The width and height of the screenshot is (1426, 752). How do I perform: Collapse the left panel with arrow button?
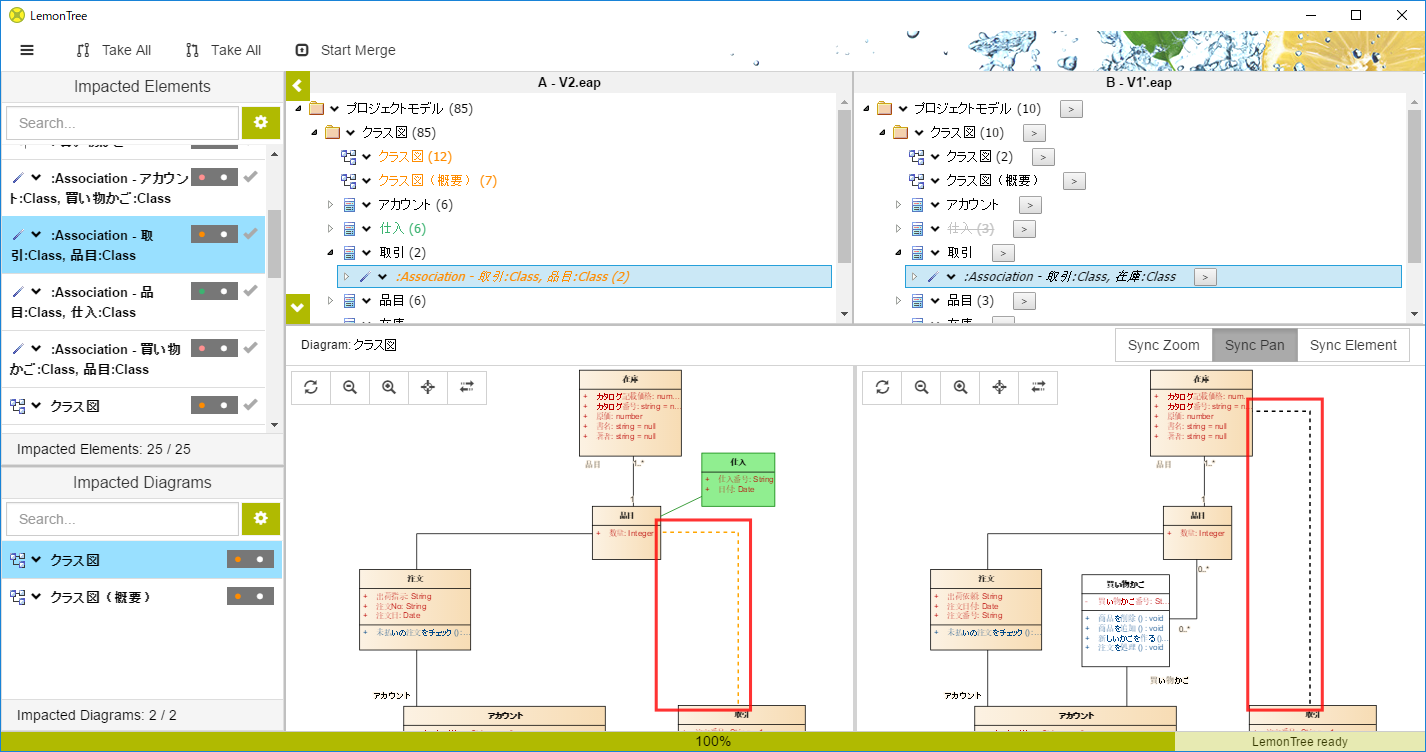click(298, 86)
